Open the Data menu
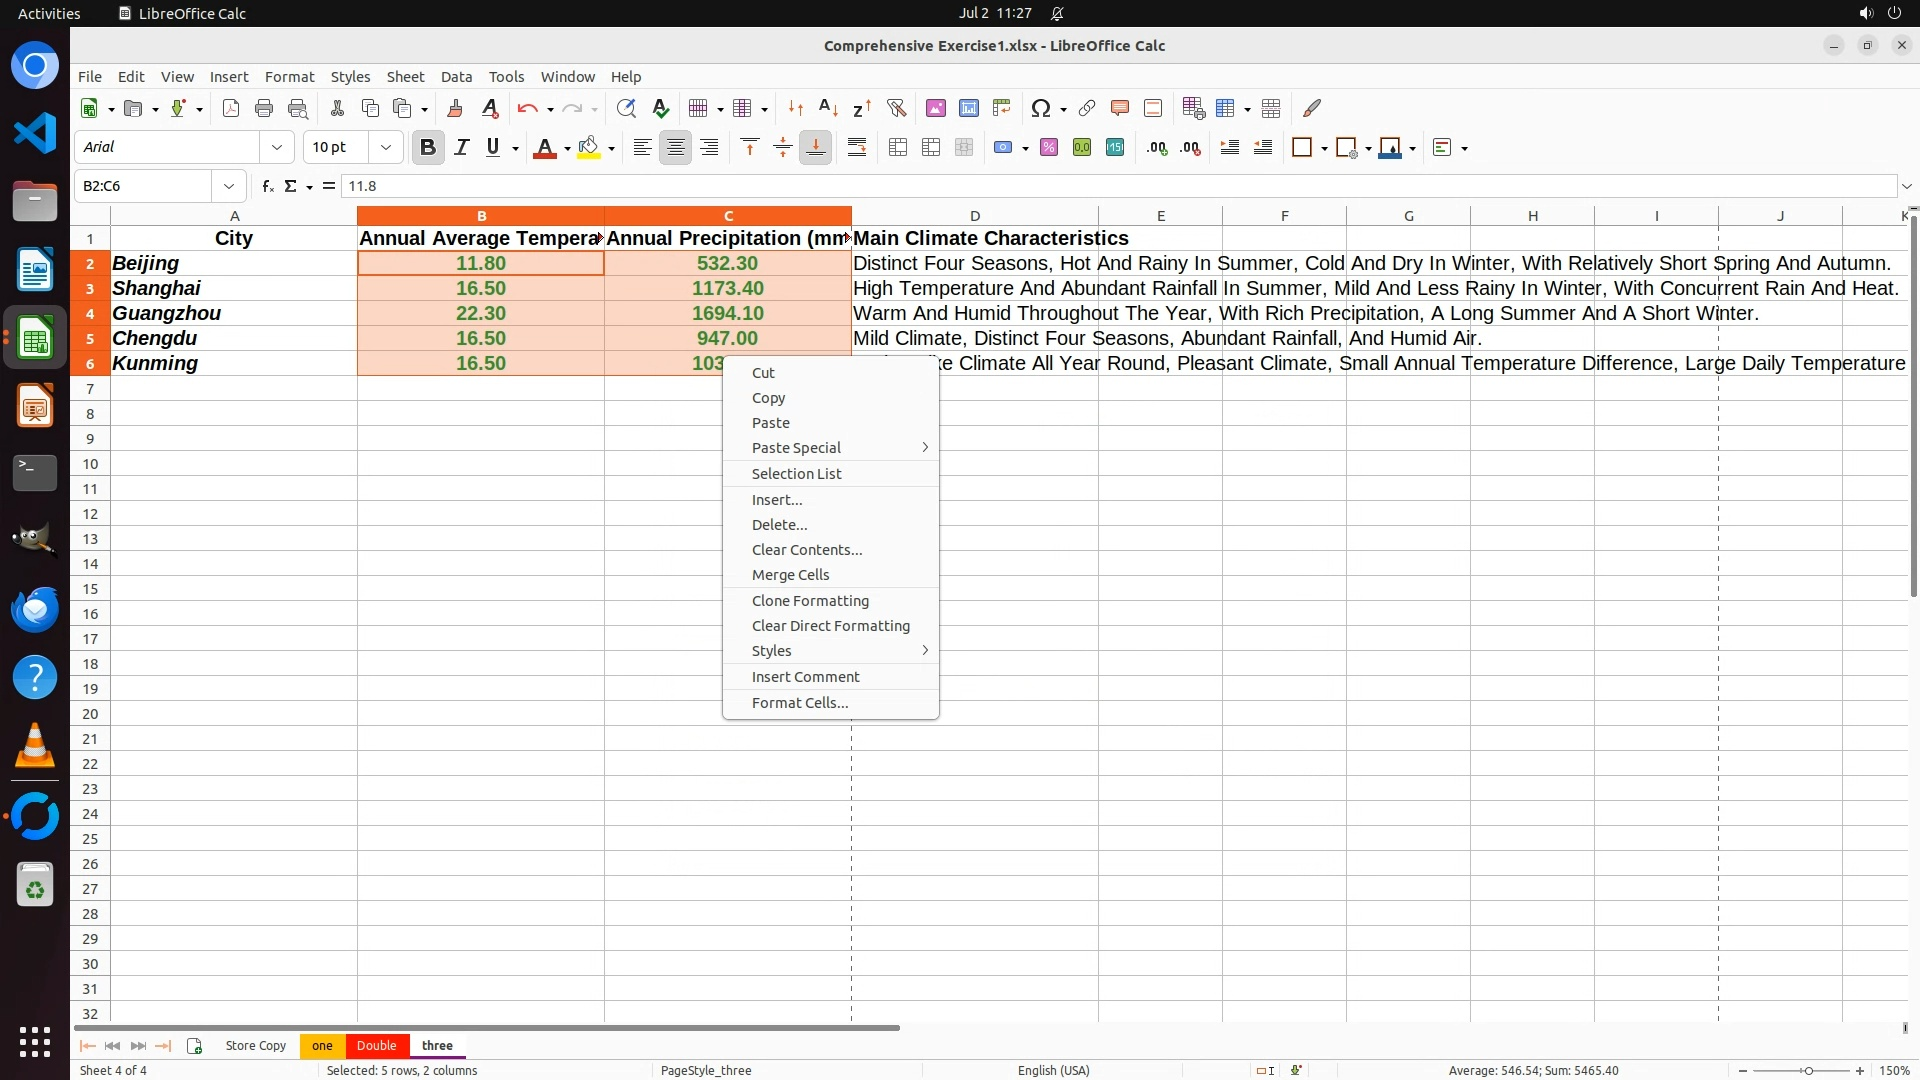 coord(456,77)
